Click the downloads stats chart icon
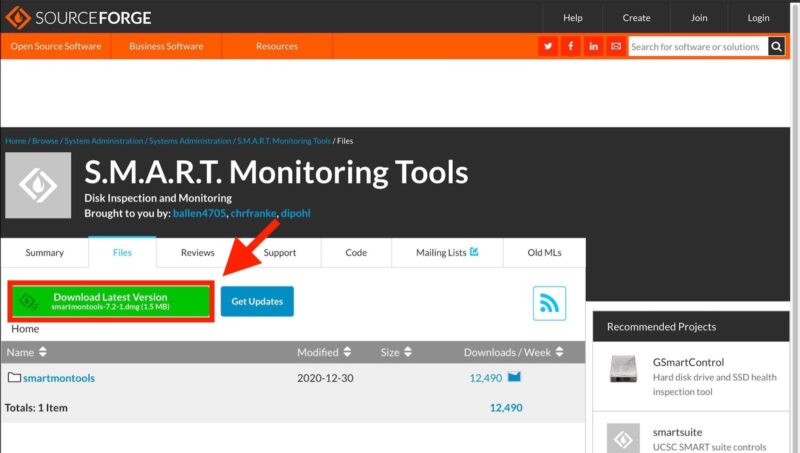The image size is (800, 453). tap(514, 377)
